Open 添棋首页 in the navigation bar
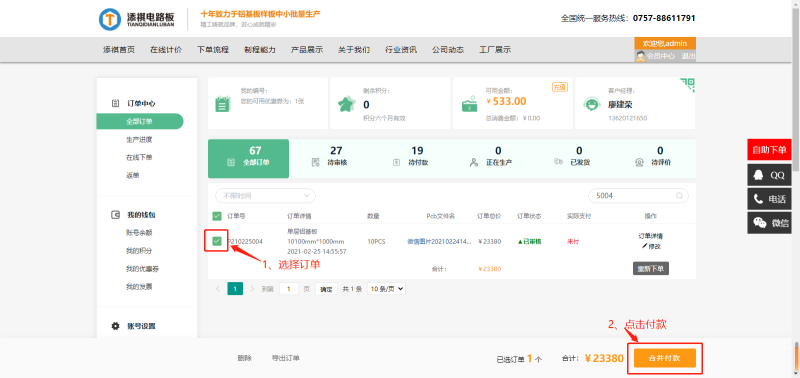 [119, 50]
